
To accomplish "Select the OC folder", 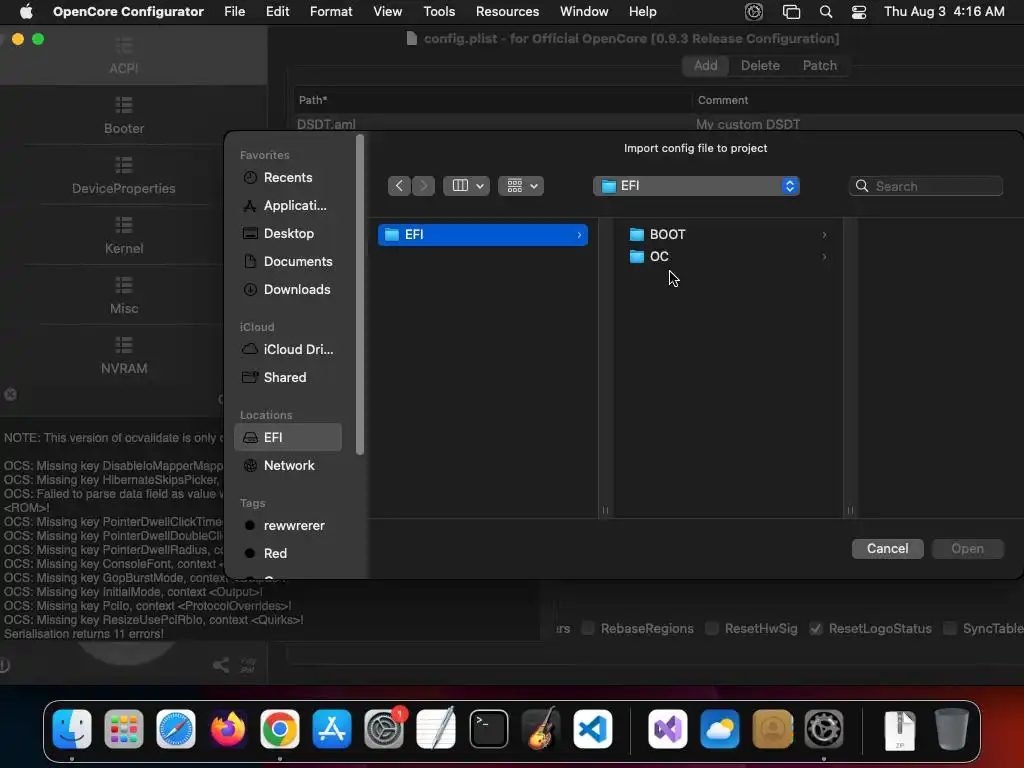I will point(728,257).
